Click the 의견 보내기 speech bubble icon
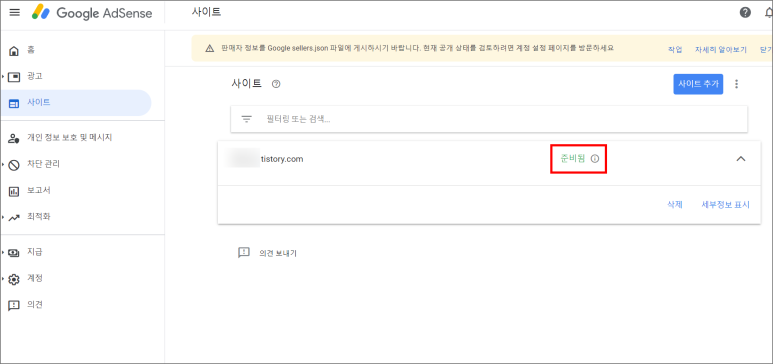This screenshot has width=773, height=364. click(244, 253)
